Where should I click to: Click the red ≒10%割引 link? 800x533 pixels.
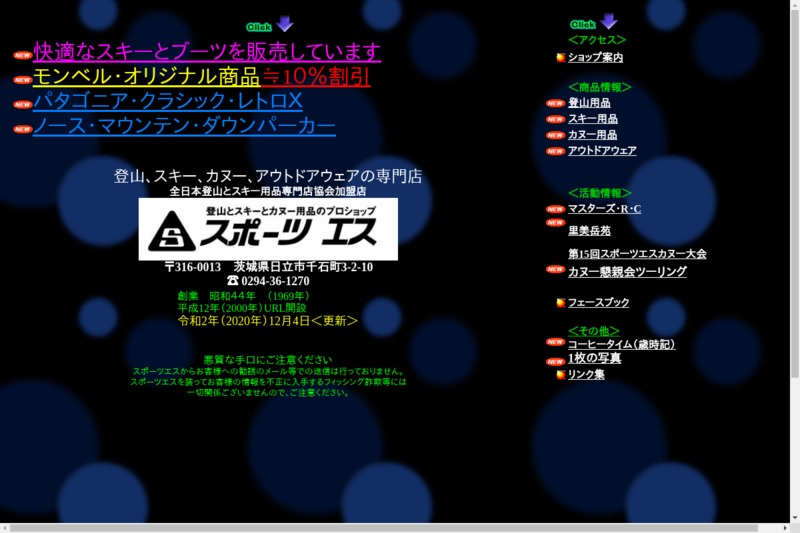(316, 77)
